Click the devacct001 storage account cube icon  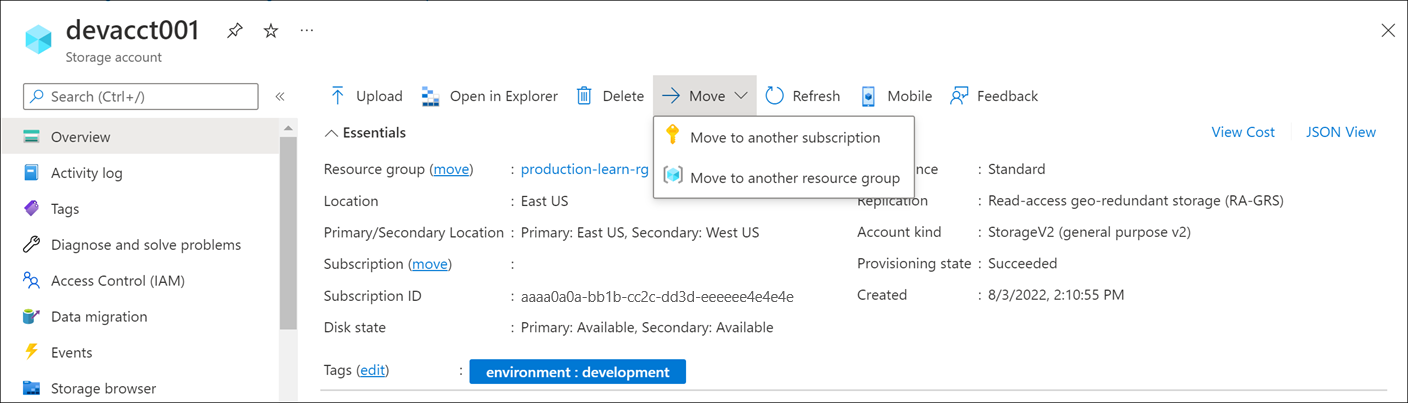point(39,40)
